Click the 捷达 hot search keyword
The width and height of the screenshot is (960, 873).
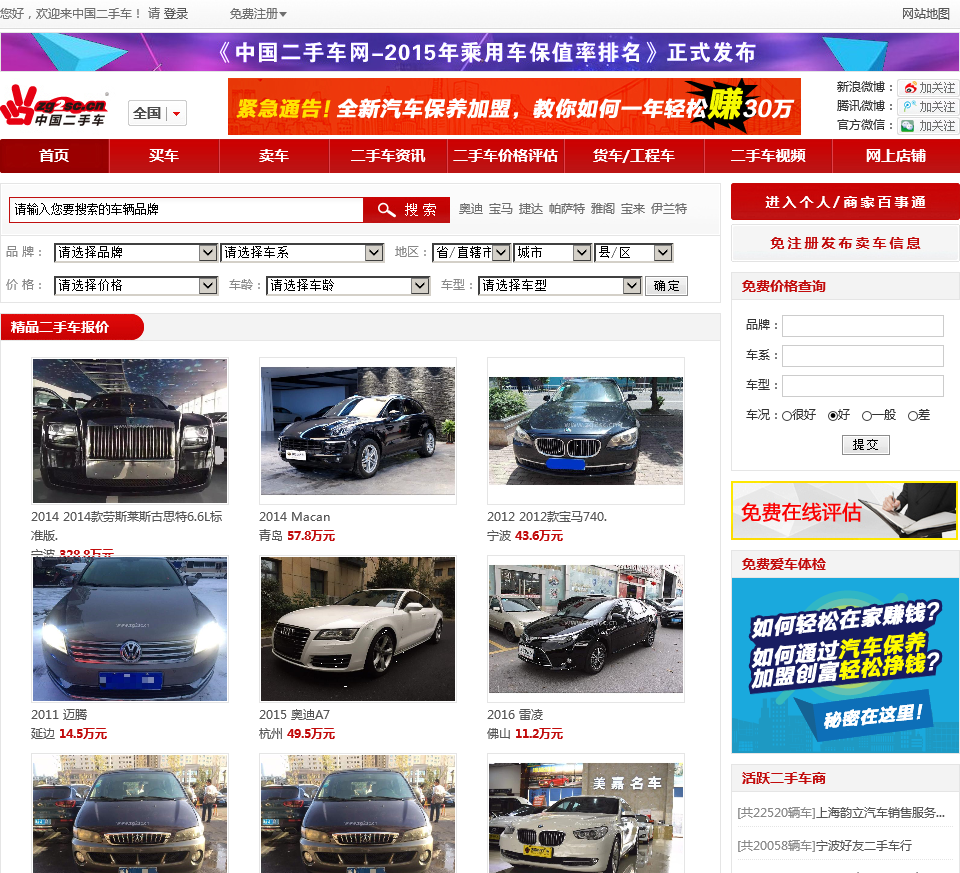(x=531, y=209)
